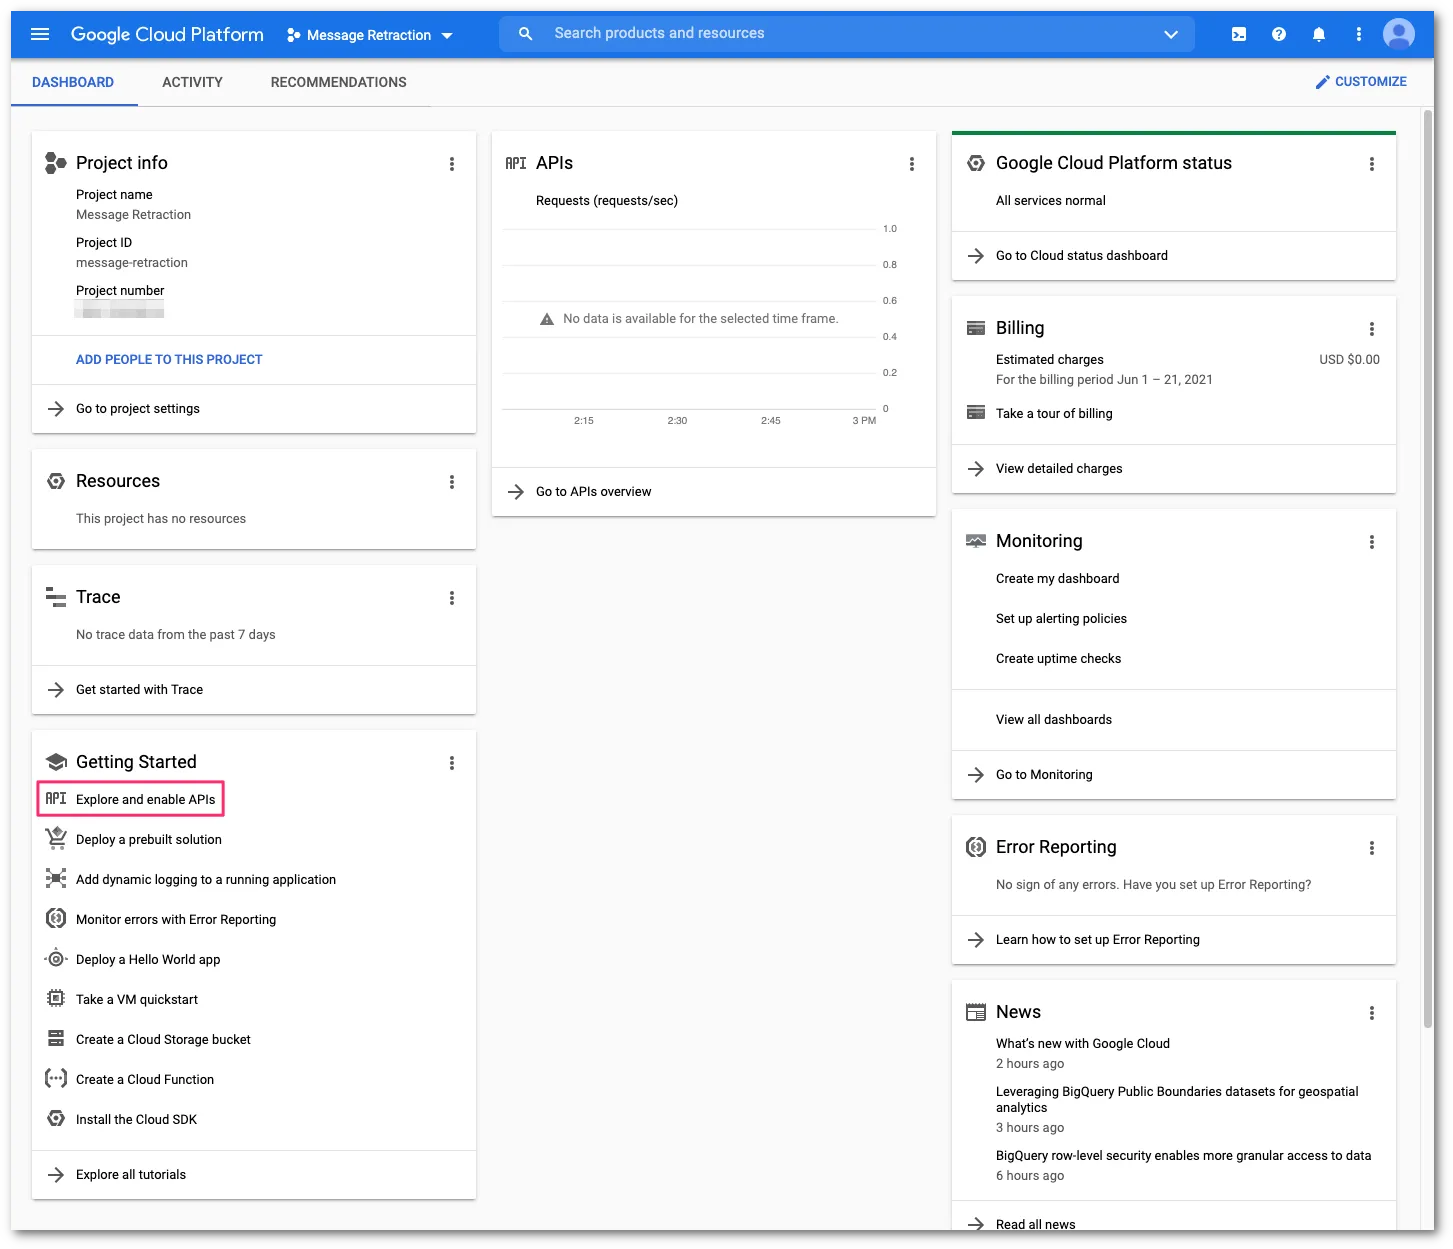Open the notifications bell

[1318, 33]
